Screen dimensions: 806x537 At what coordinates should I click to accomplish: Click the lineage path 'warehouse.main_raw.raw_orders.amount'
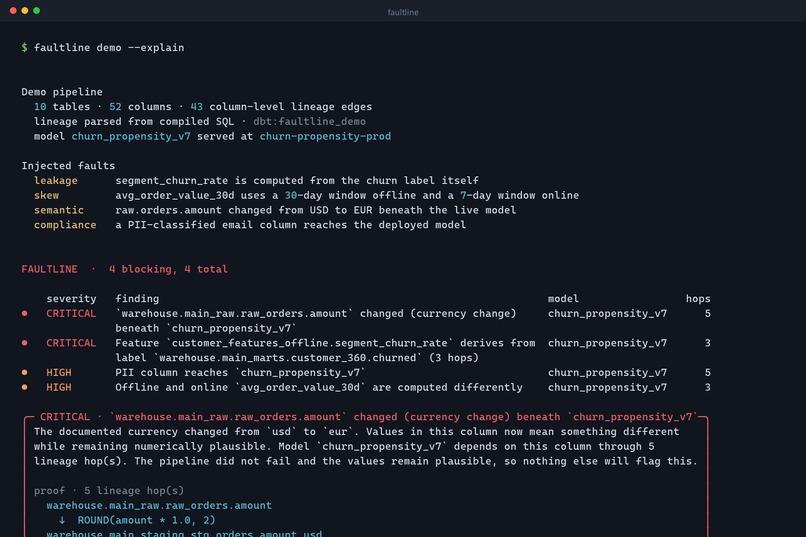pos(159,505)
